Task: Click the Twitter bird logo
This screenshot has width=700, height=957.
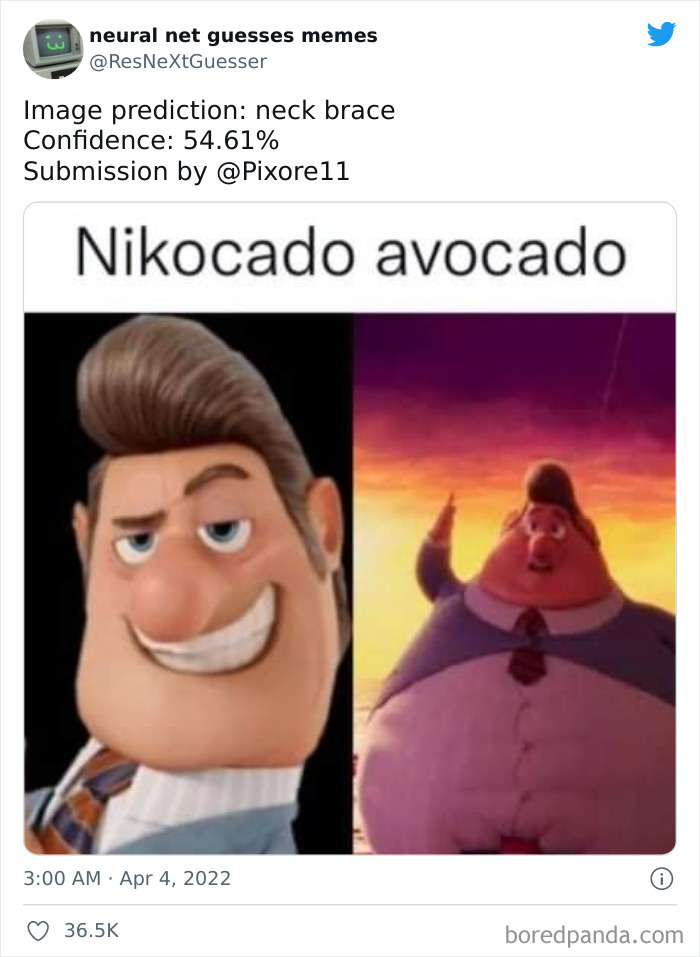Action: point(662,34)
